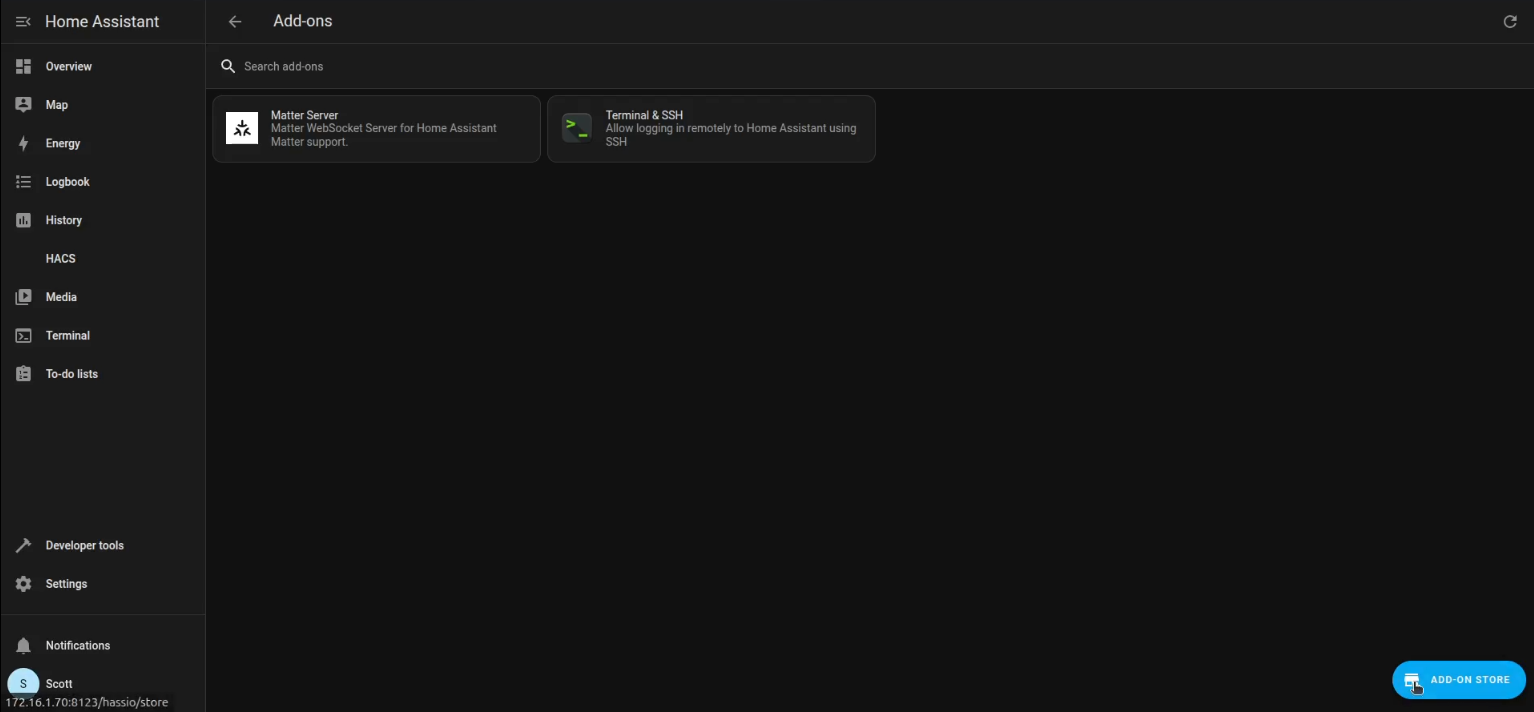Viewport: 1534px width, 712px height.
Task: Click the Map icon in the sidebar
Action: click(x=23, y=104)
